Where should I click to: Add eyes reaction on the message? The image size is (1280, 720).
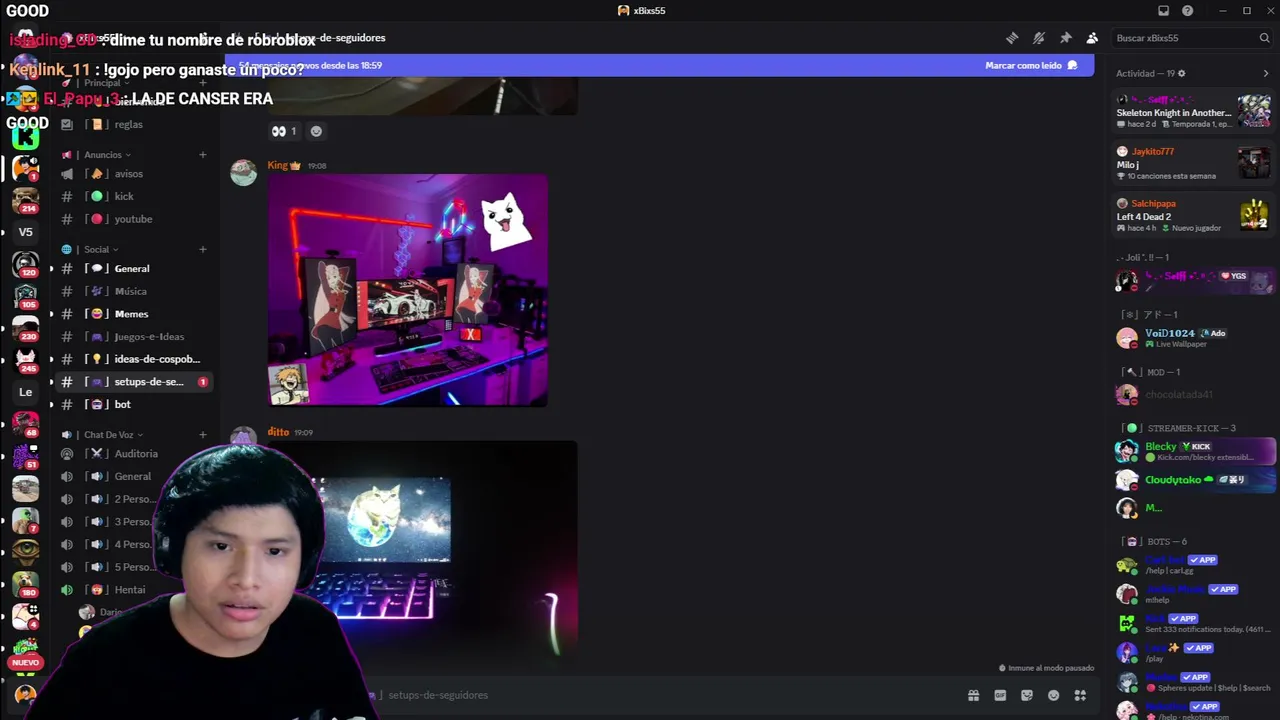(x=284, y=131)
